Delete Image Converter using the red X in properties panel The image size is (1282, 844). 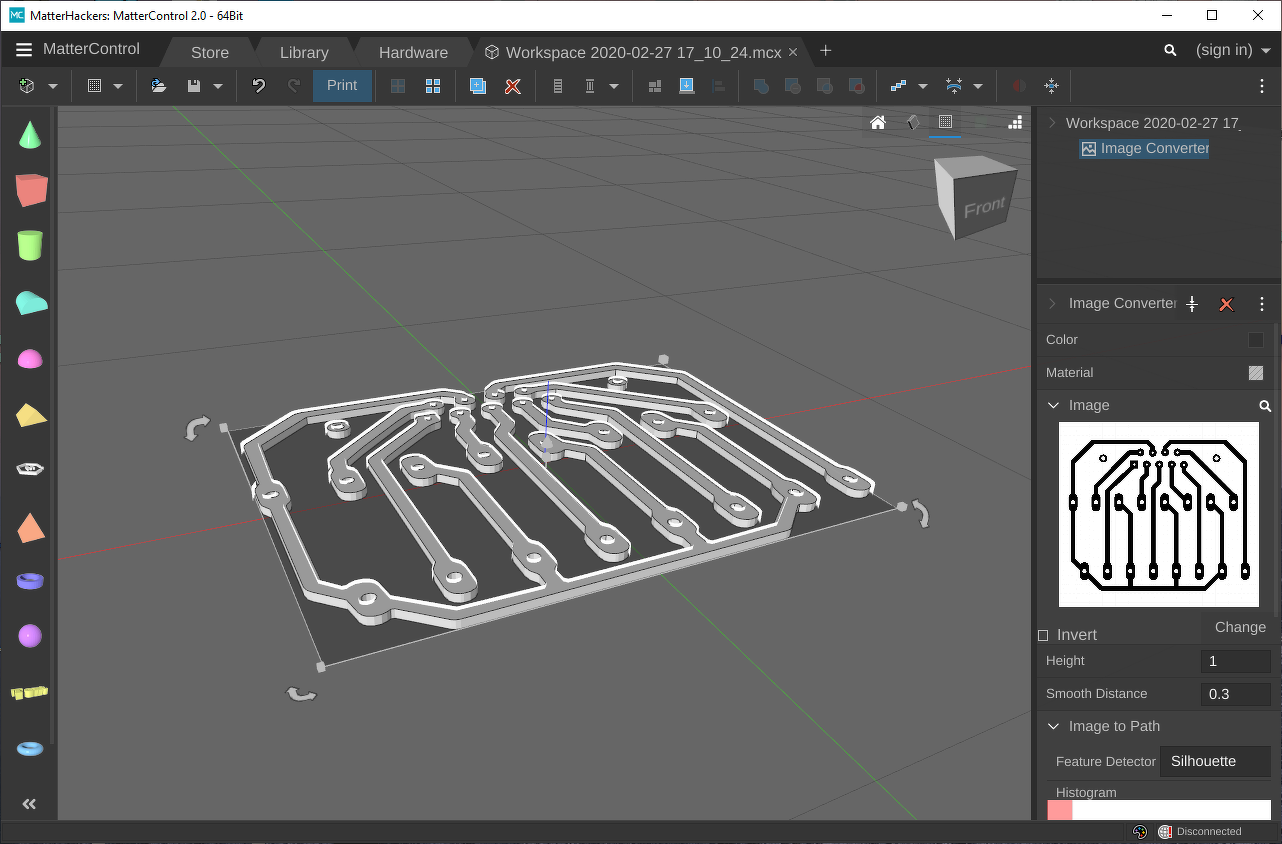1226,304
